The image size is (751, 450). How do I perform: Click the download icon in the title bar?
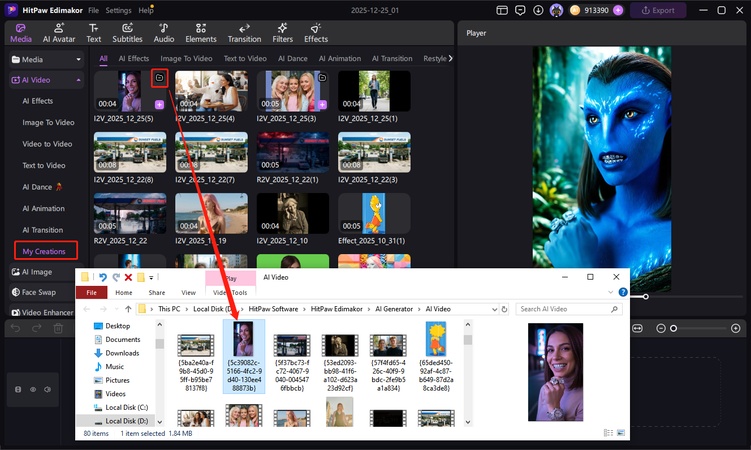(538, 10)
